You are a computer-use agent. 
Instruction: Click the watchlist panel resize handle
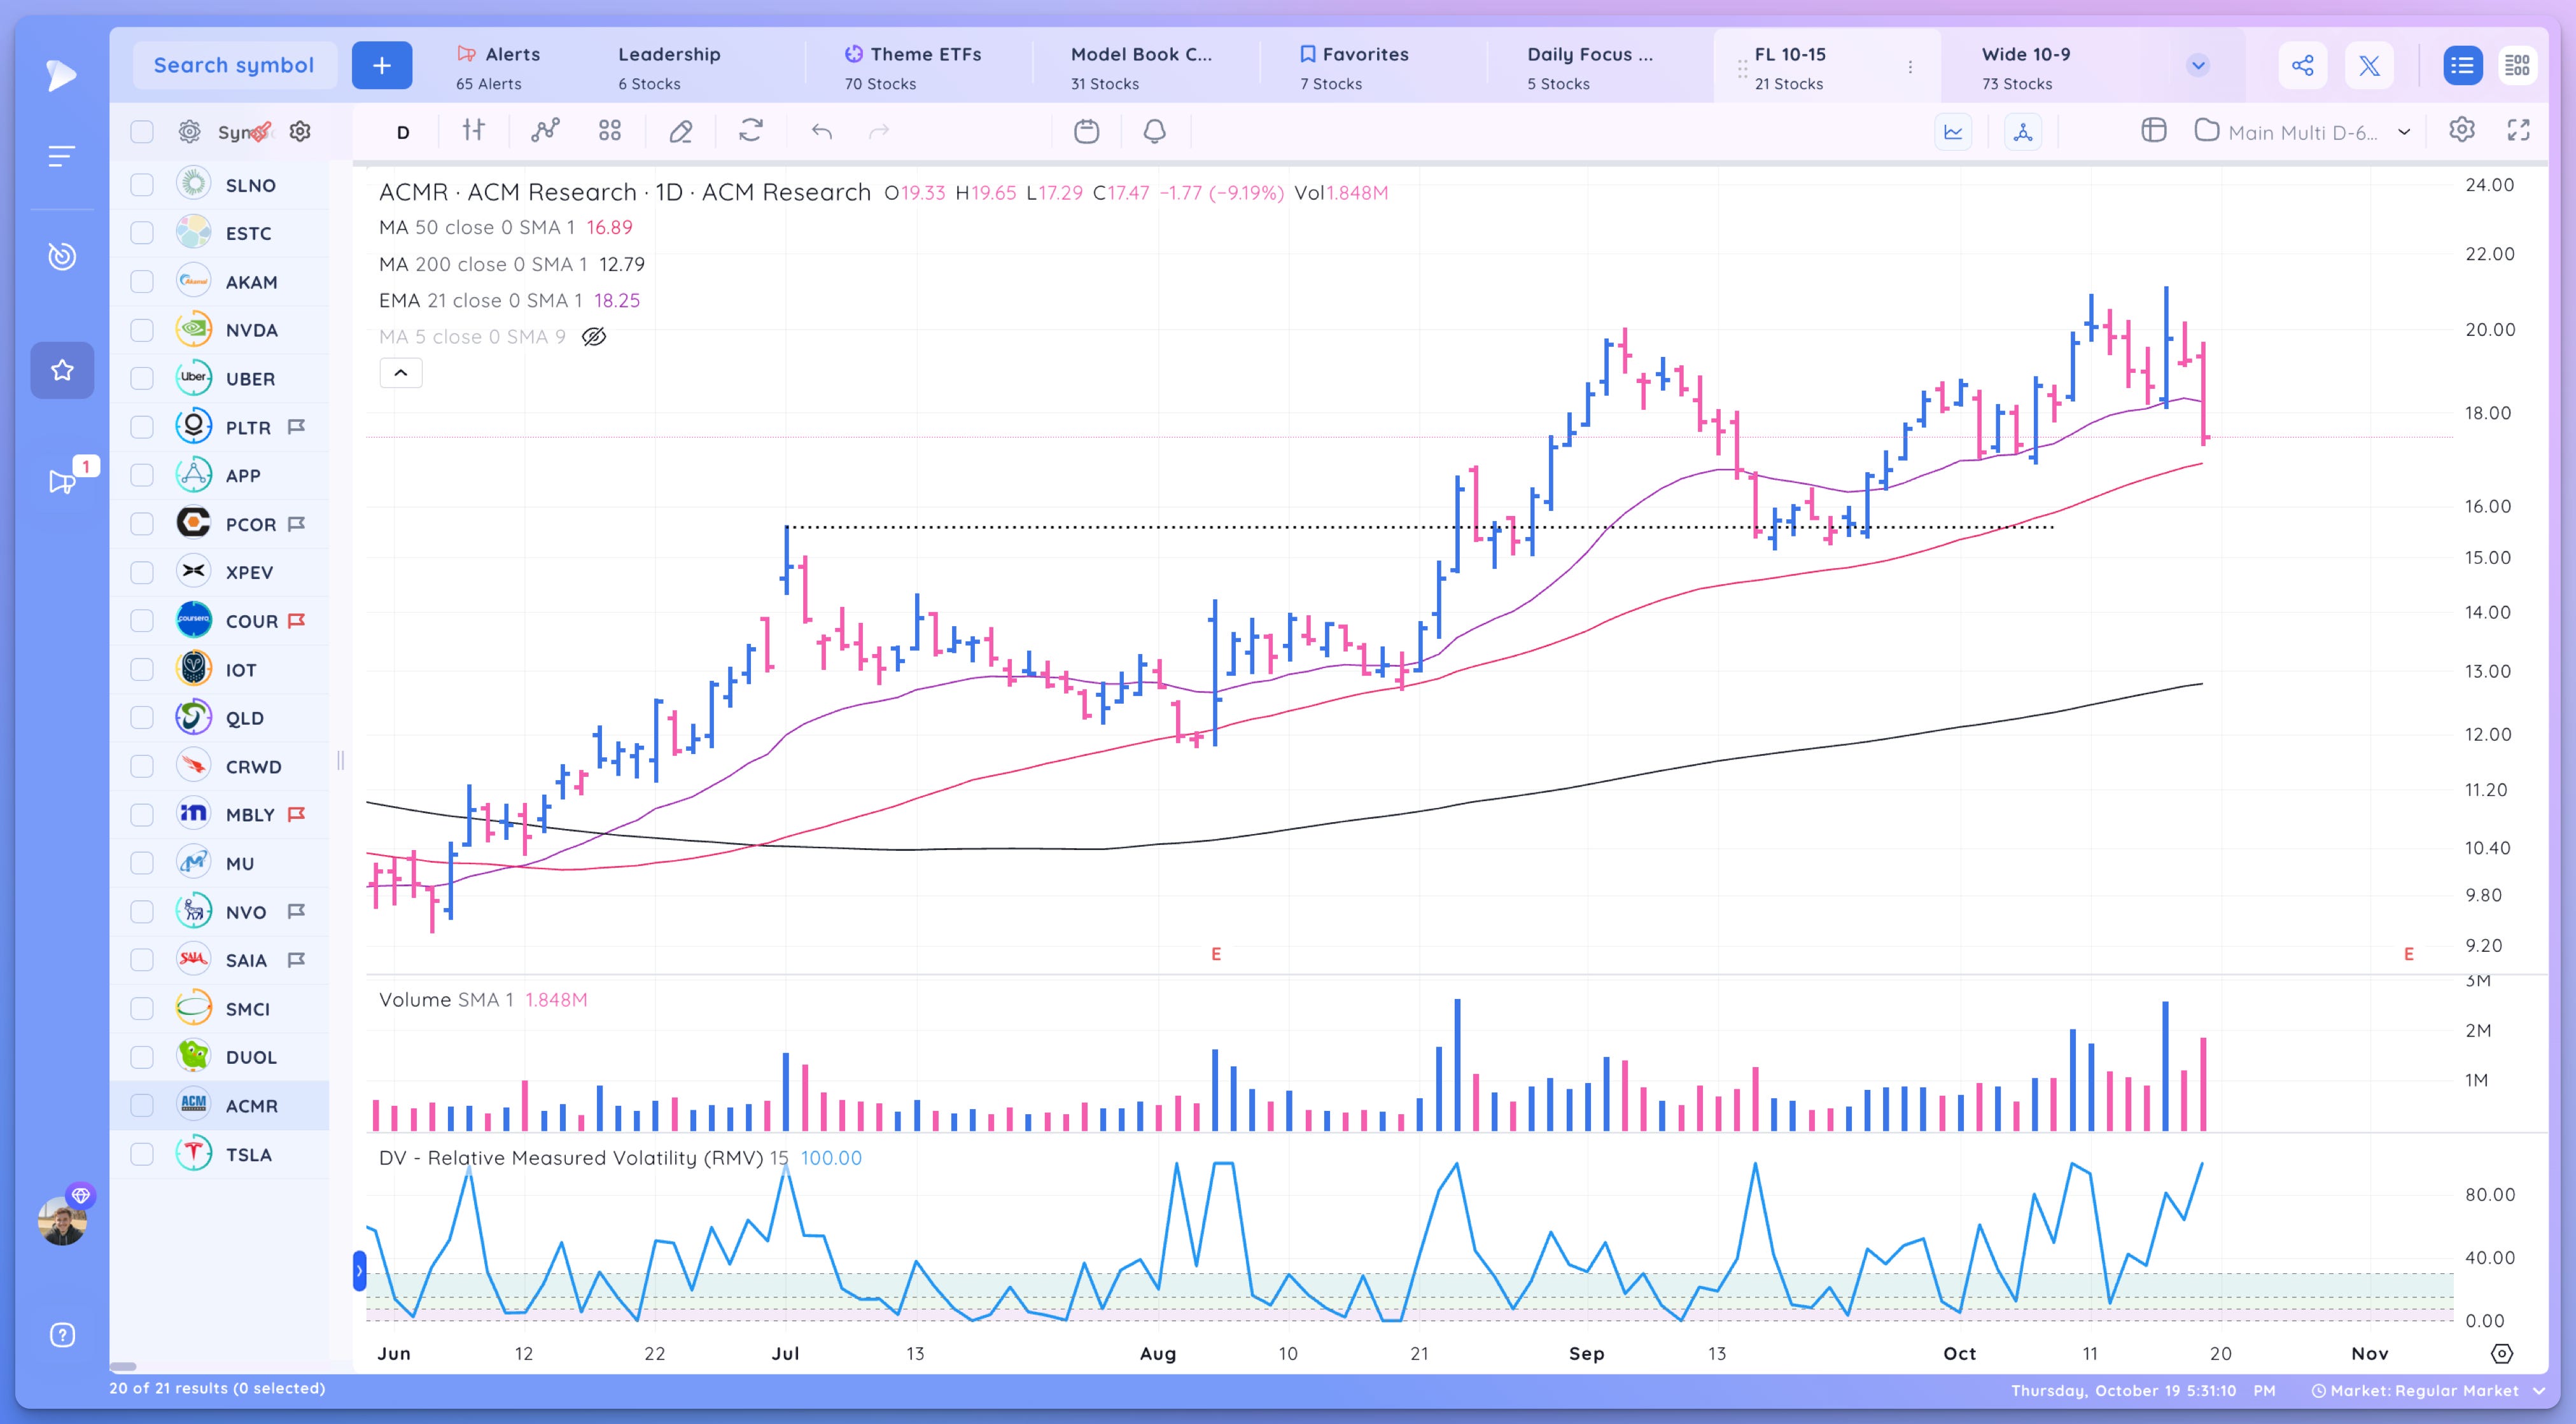pyautogui.click(x=341, y=761)
